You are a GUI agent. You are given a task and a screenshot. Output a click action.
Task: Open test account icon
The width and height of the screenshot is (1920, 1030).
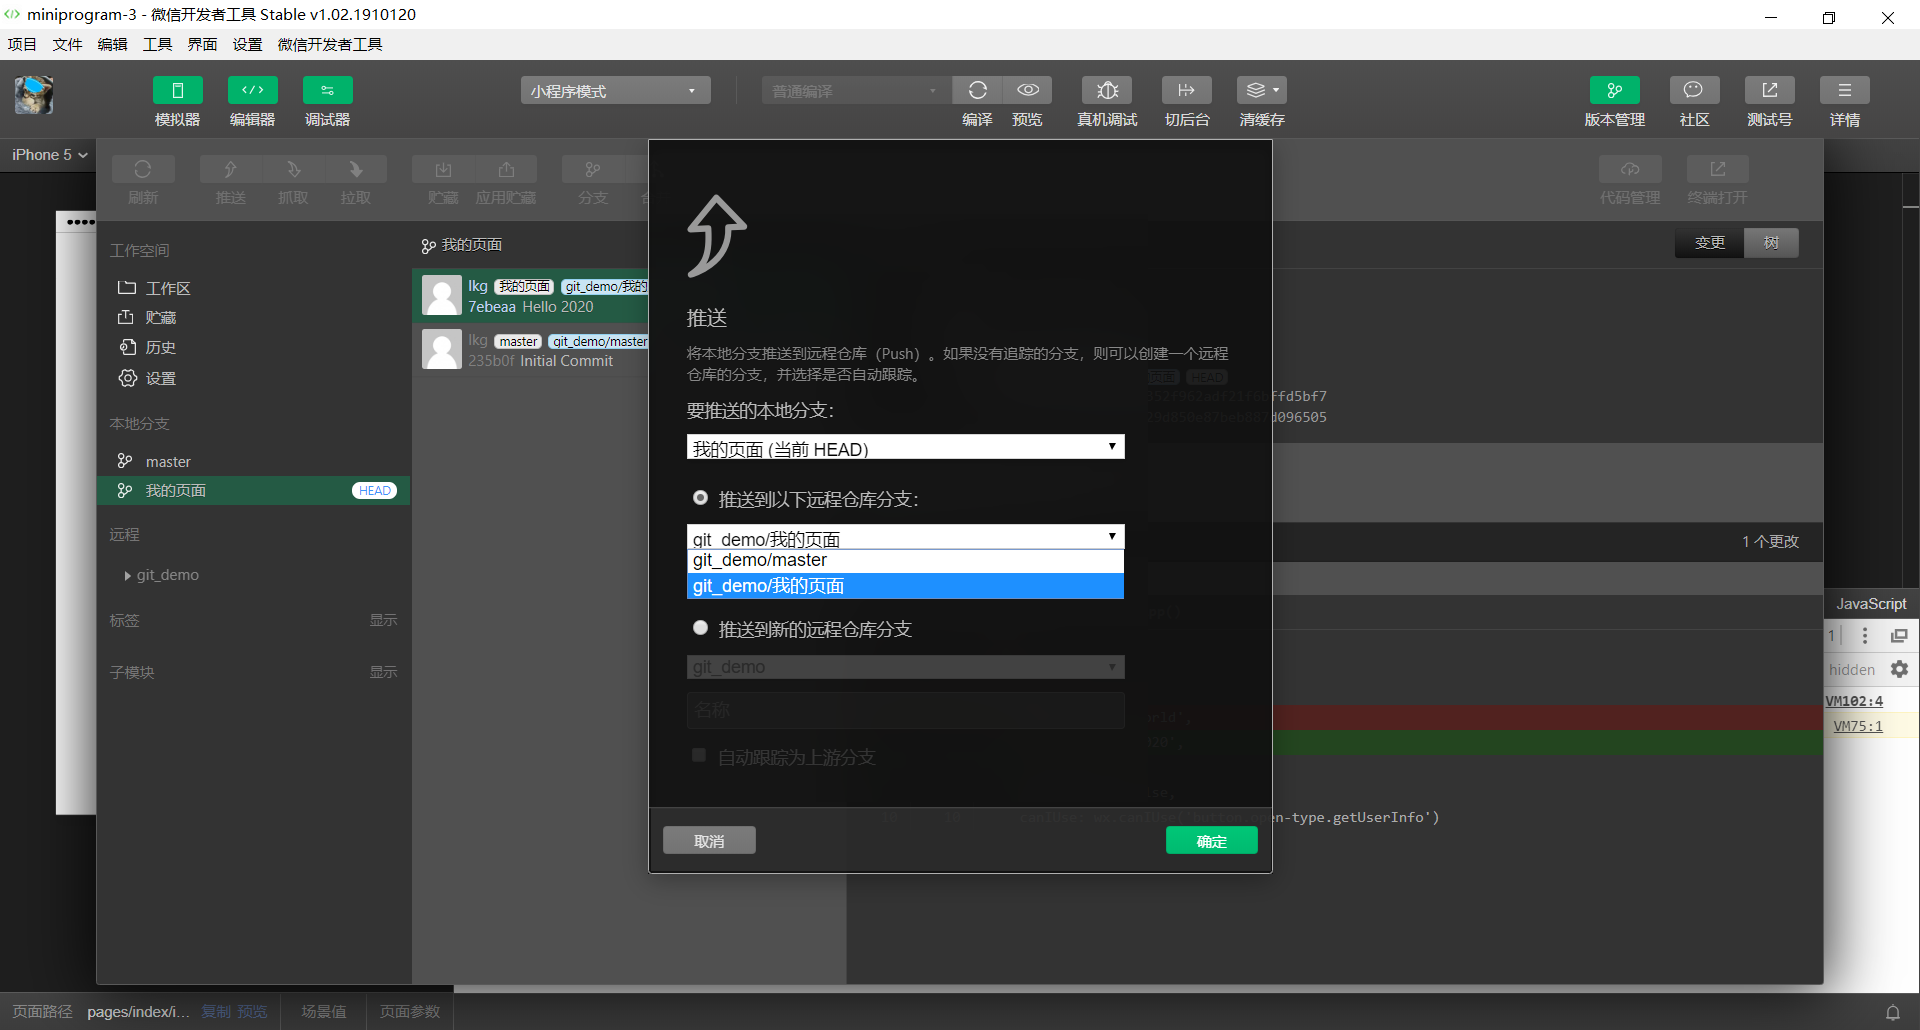[1770, 90]
